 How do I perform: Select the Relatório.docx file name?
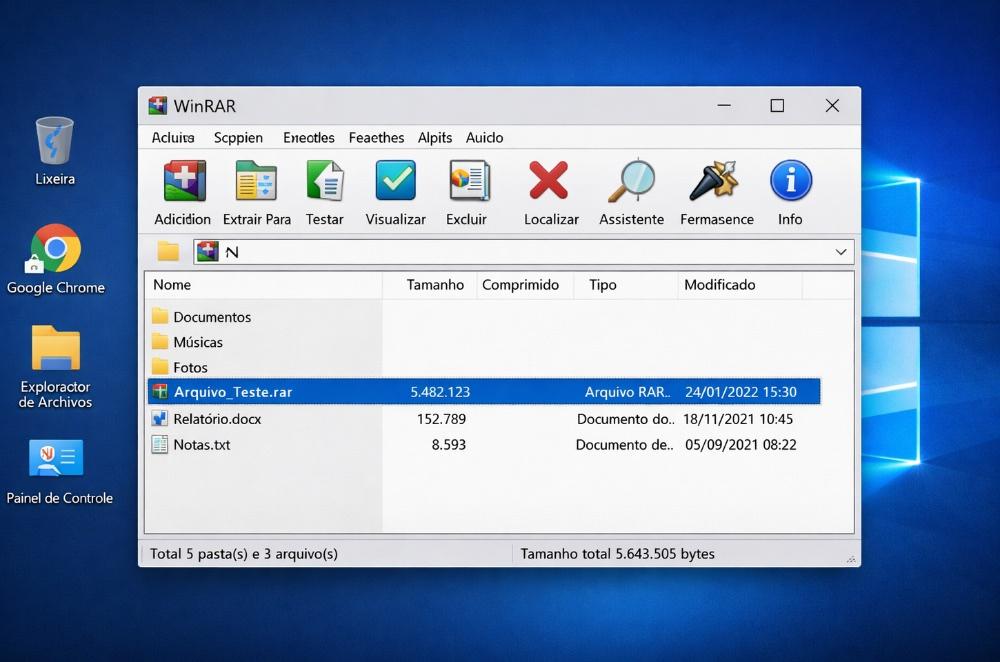click(x=217, y=419)
